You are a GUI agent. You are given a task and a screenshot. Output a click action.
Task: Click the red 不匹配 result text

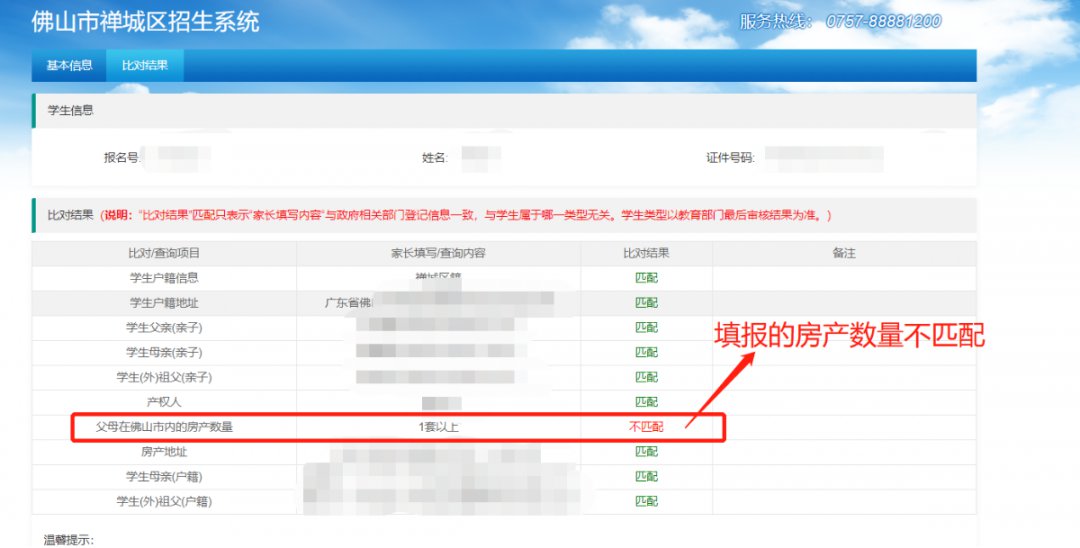(646, 427)
